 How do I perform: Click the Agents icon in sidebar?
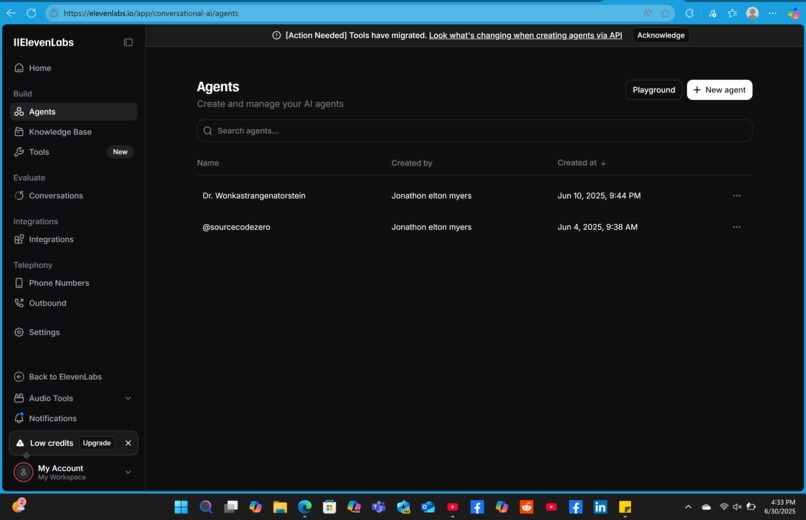[19, 112]
